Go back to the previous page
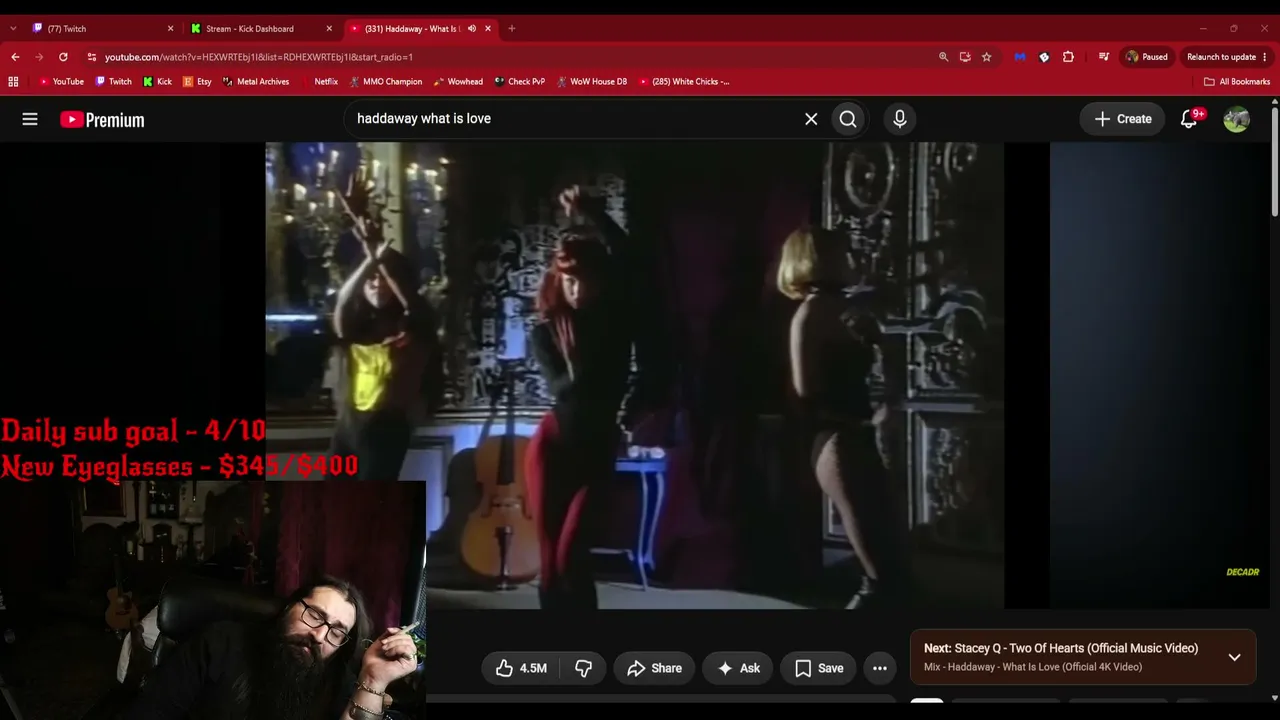1280x720 pixels. (x=15, y=57)
